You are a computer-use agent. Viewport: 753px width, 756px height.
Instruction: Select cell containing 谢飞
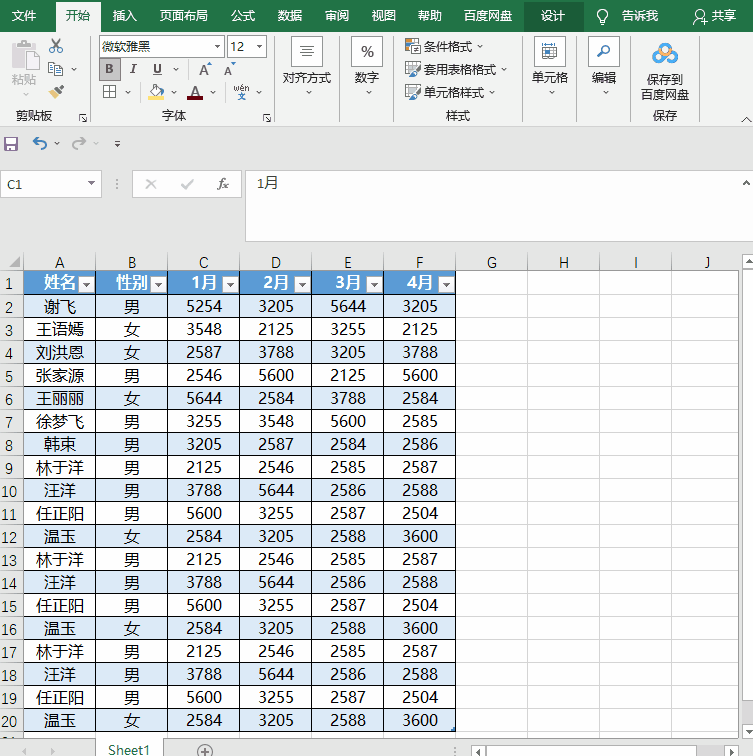[60, 306]
